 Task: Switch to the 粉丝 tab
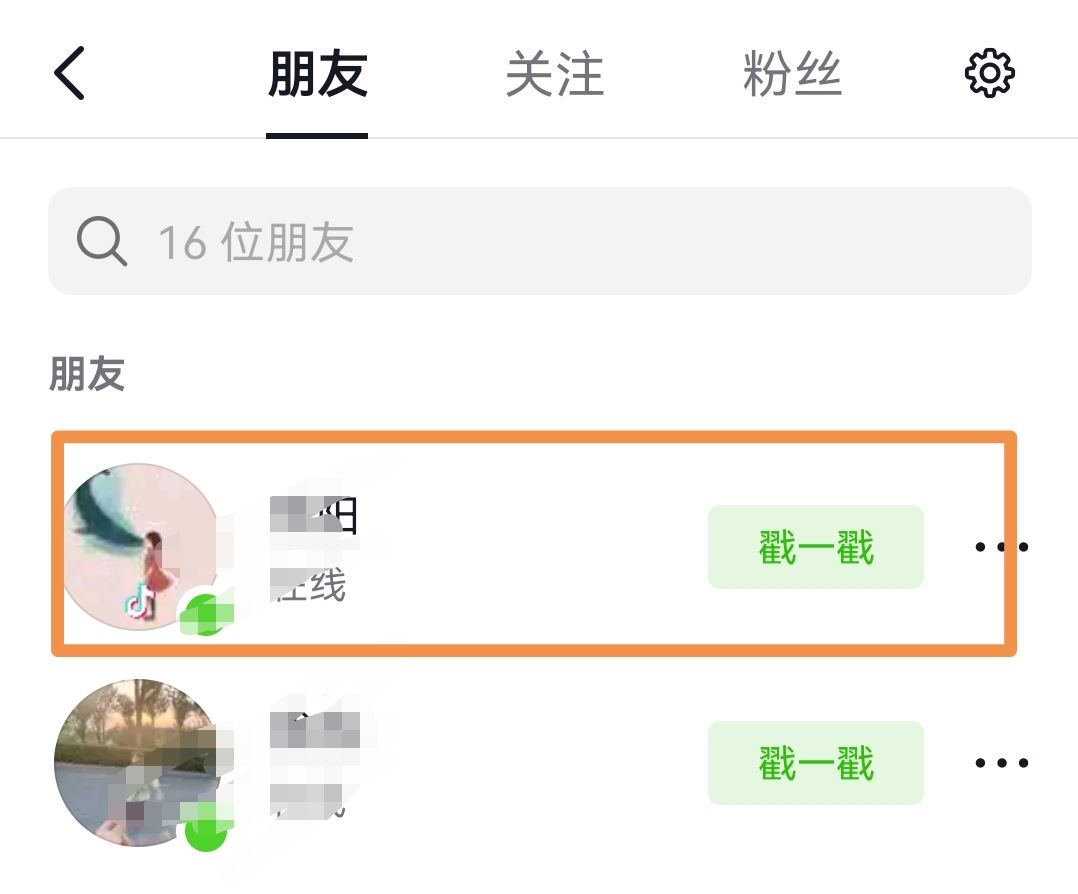point(792,74)
